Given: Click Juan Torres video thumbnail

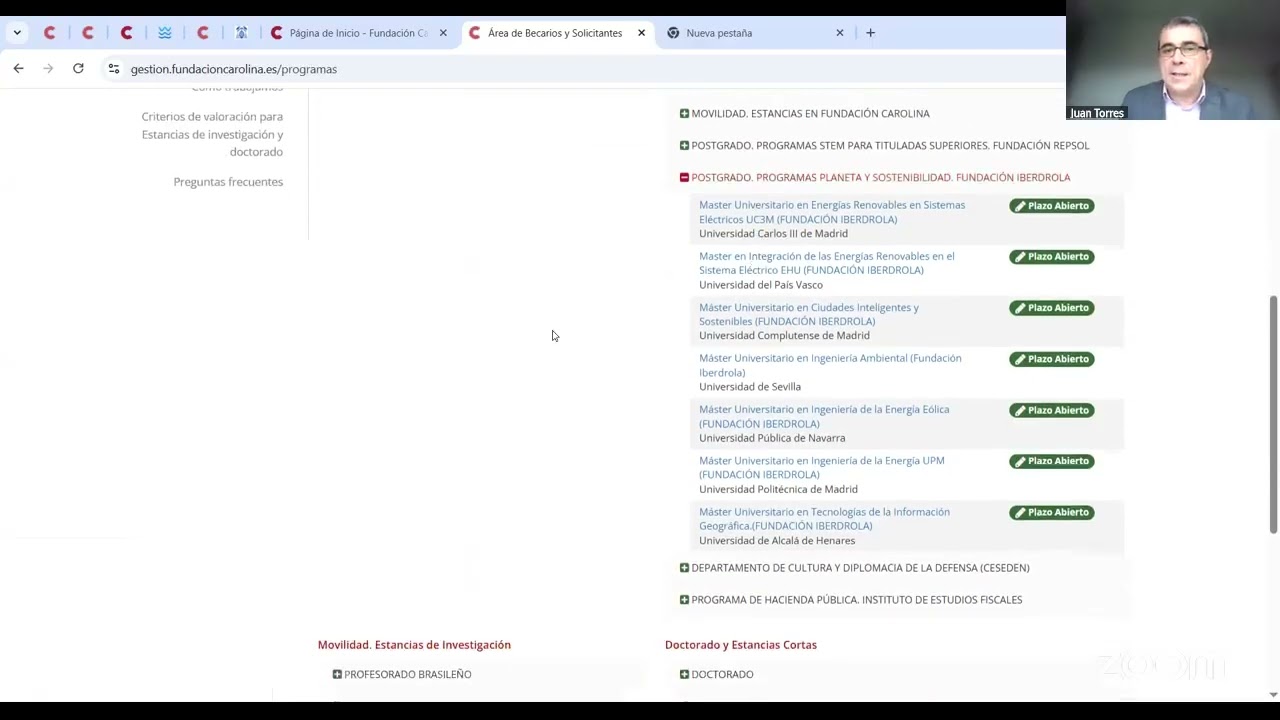Looking at the screenshot, I should pos(1173,60).
